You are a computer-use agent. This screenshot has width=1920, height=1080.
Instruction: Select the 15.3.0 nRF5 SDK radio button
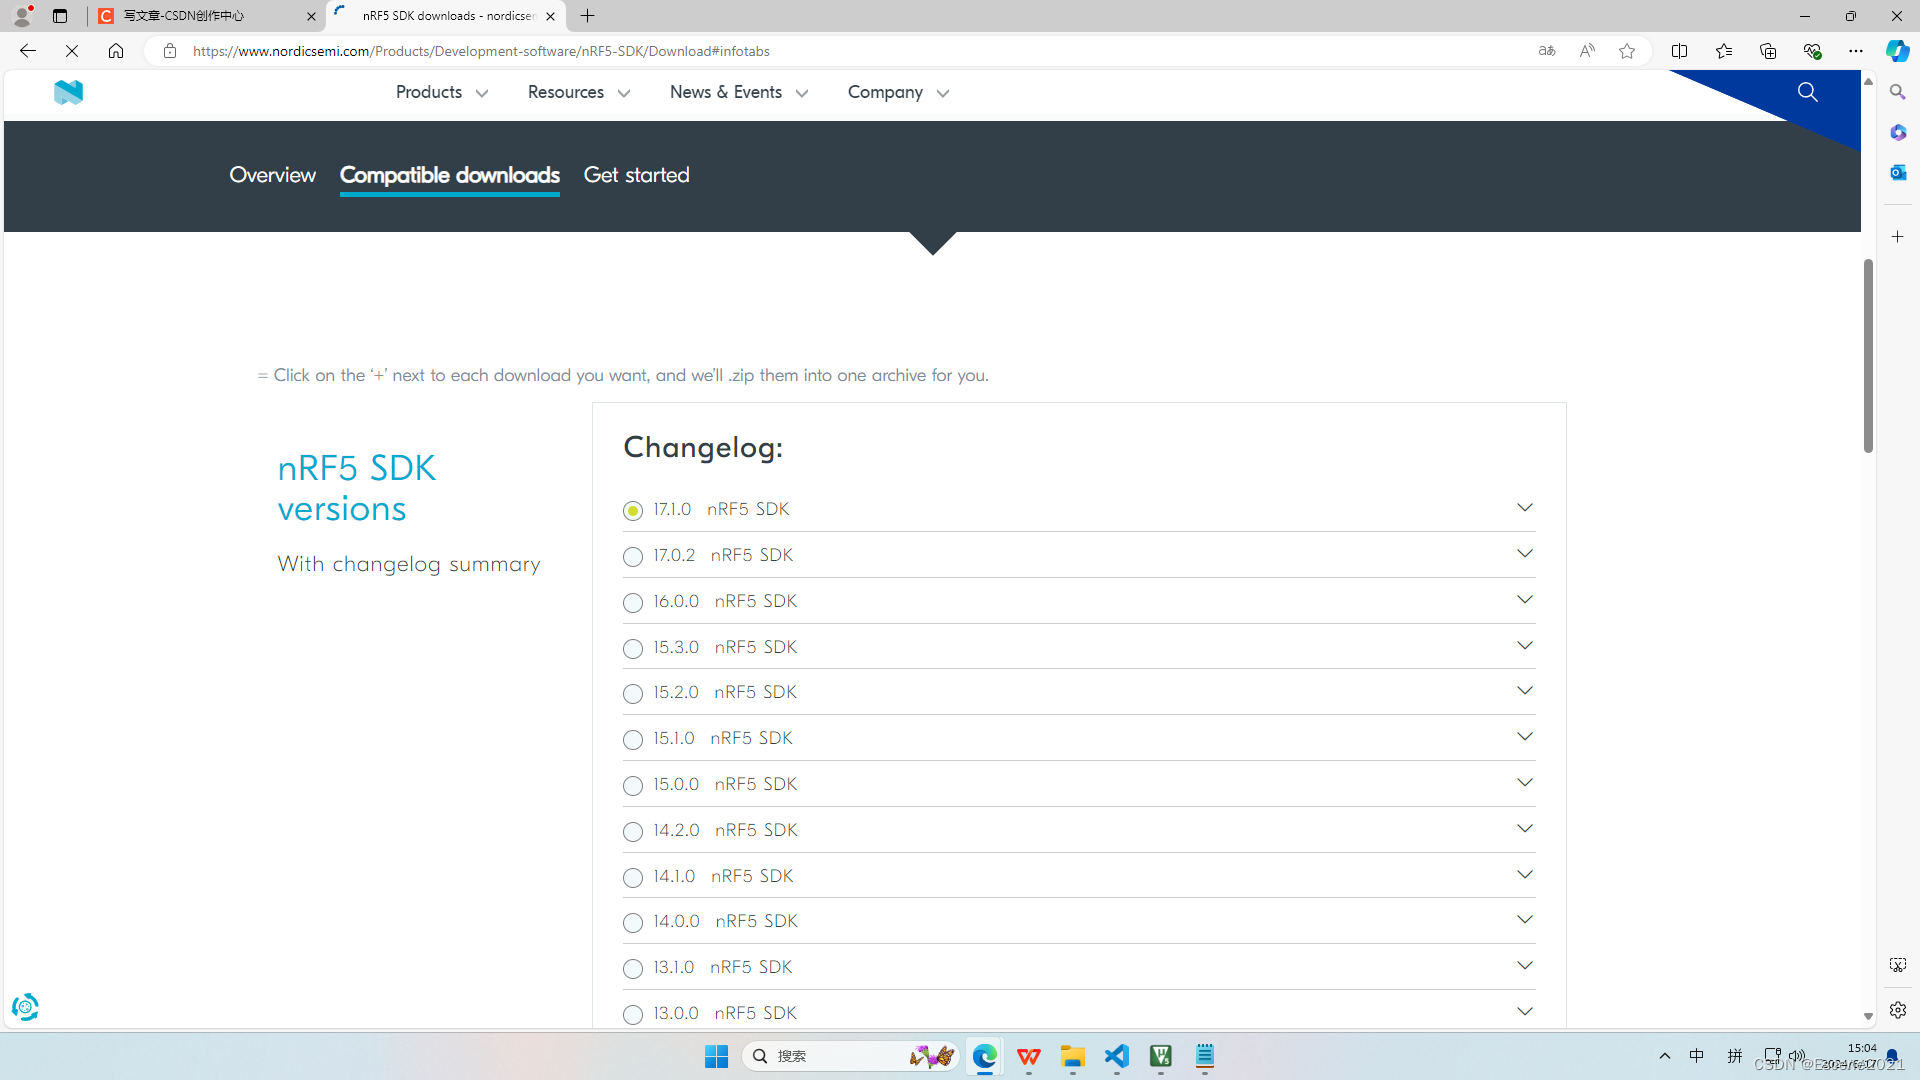point(633,649)
